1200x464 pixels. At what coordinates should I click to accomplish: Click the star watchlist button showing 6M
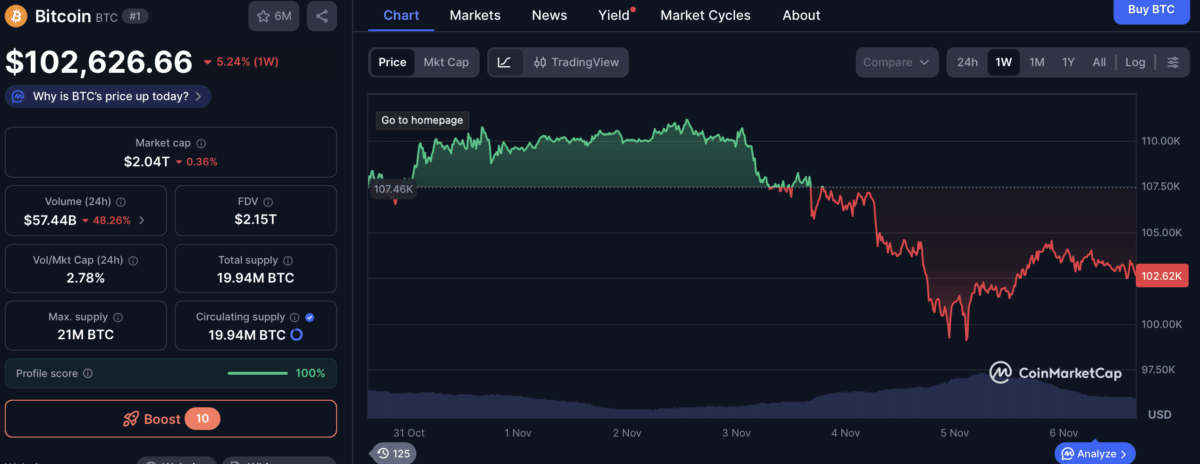coord(274,16)
